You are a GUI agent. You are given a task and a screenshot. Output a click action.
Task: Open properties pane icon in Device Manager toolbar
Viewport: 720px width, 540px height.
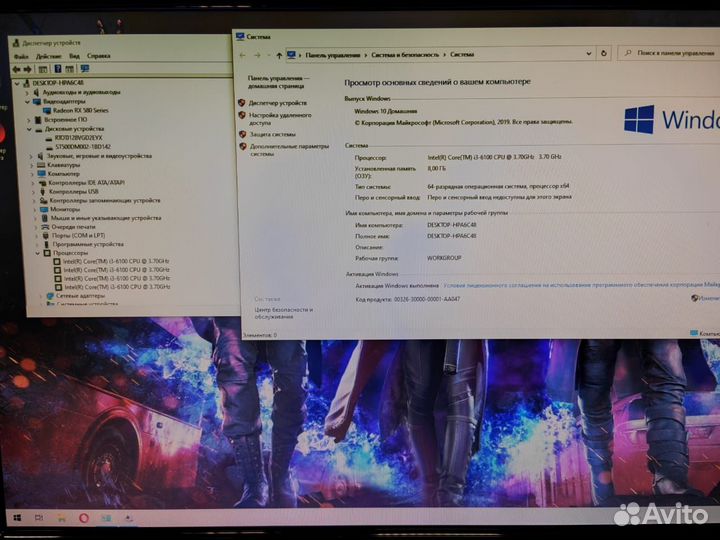43,69
